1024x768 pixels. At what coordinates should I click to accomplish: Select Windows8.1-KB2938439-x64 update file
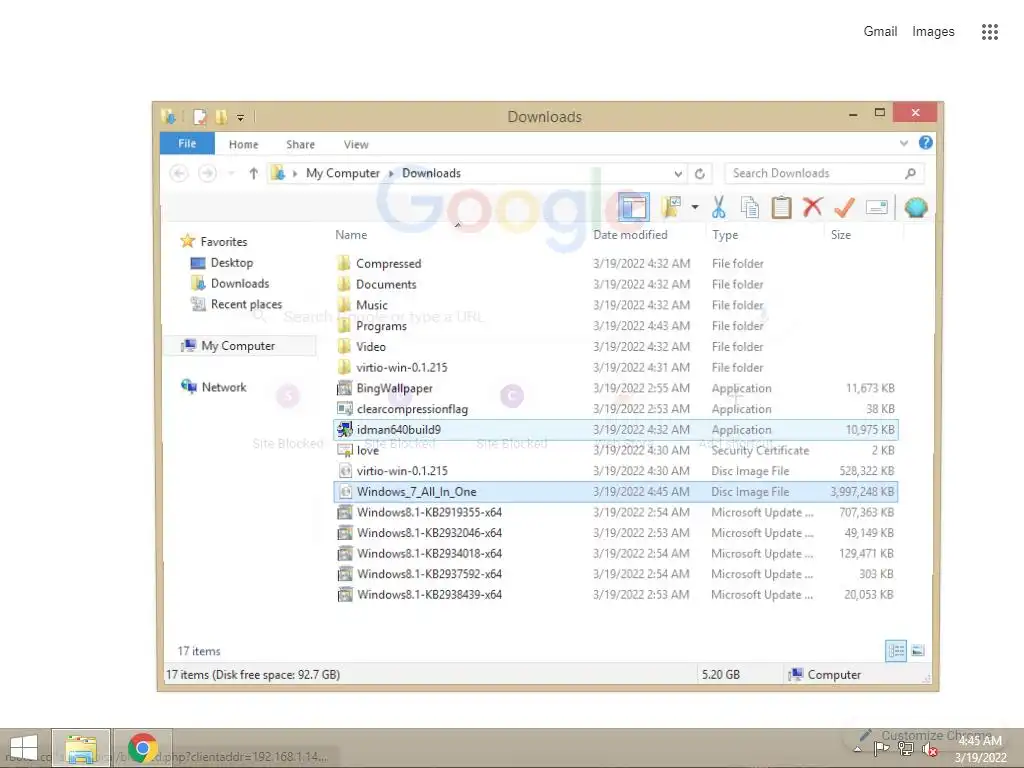point(428,595)
